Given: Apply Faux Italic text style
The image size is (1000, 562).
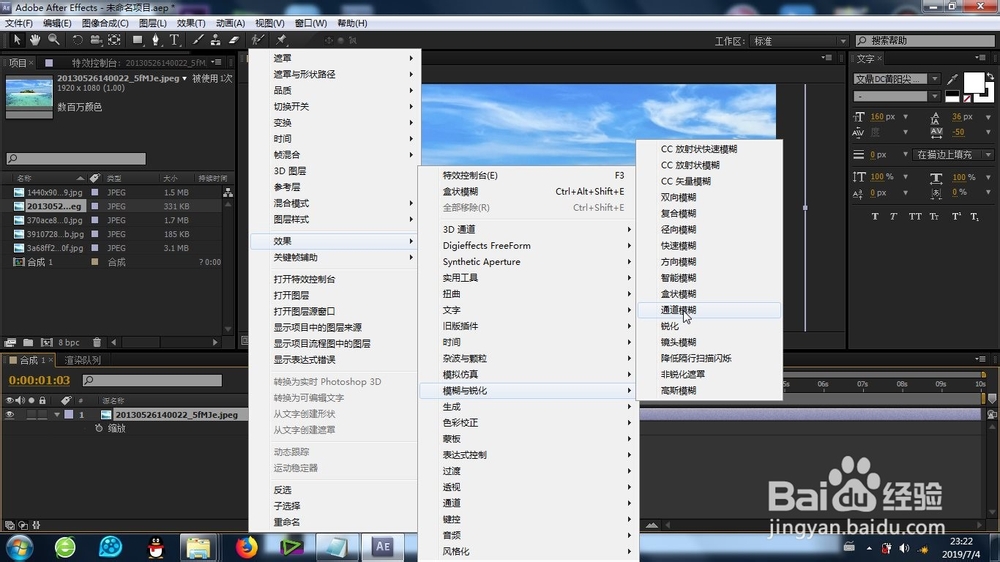Looking at the screenshot, I should 893,217.
